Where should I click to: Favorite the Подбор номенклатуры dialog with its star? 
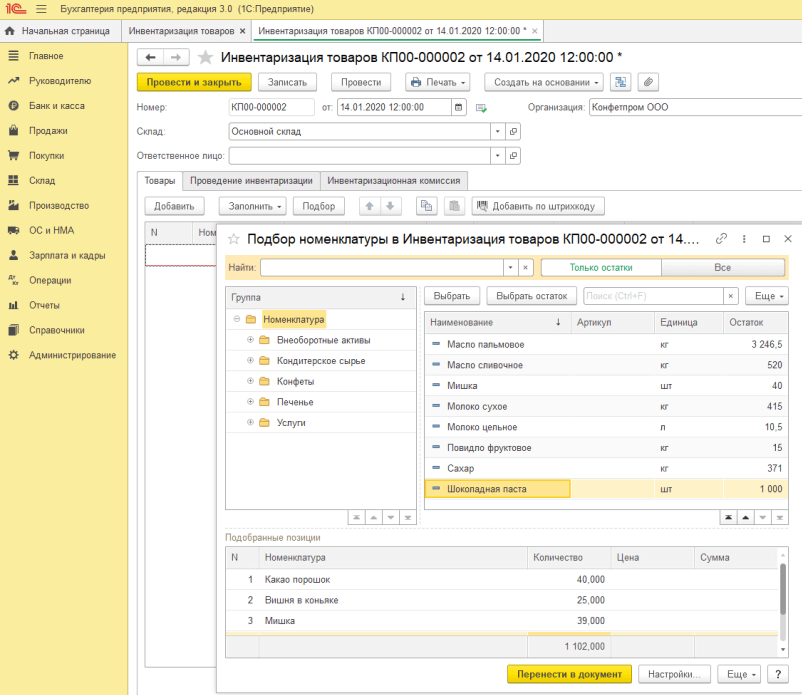tap(234, 239)
